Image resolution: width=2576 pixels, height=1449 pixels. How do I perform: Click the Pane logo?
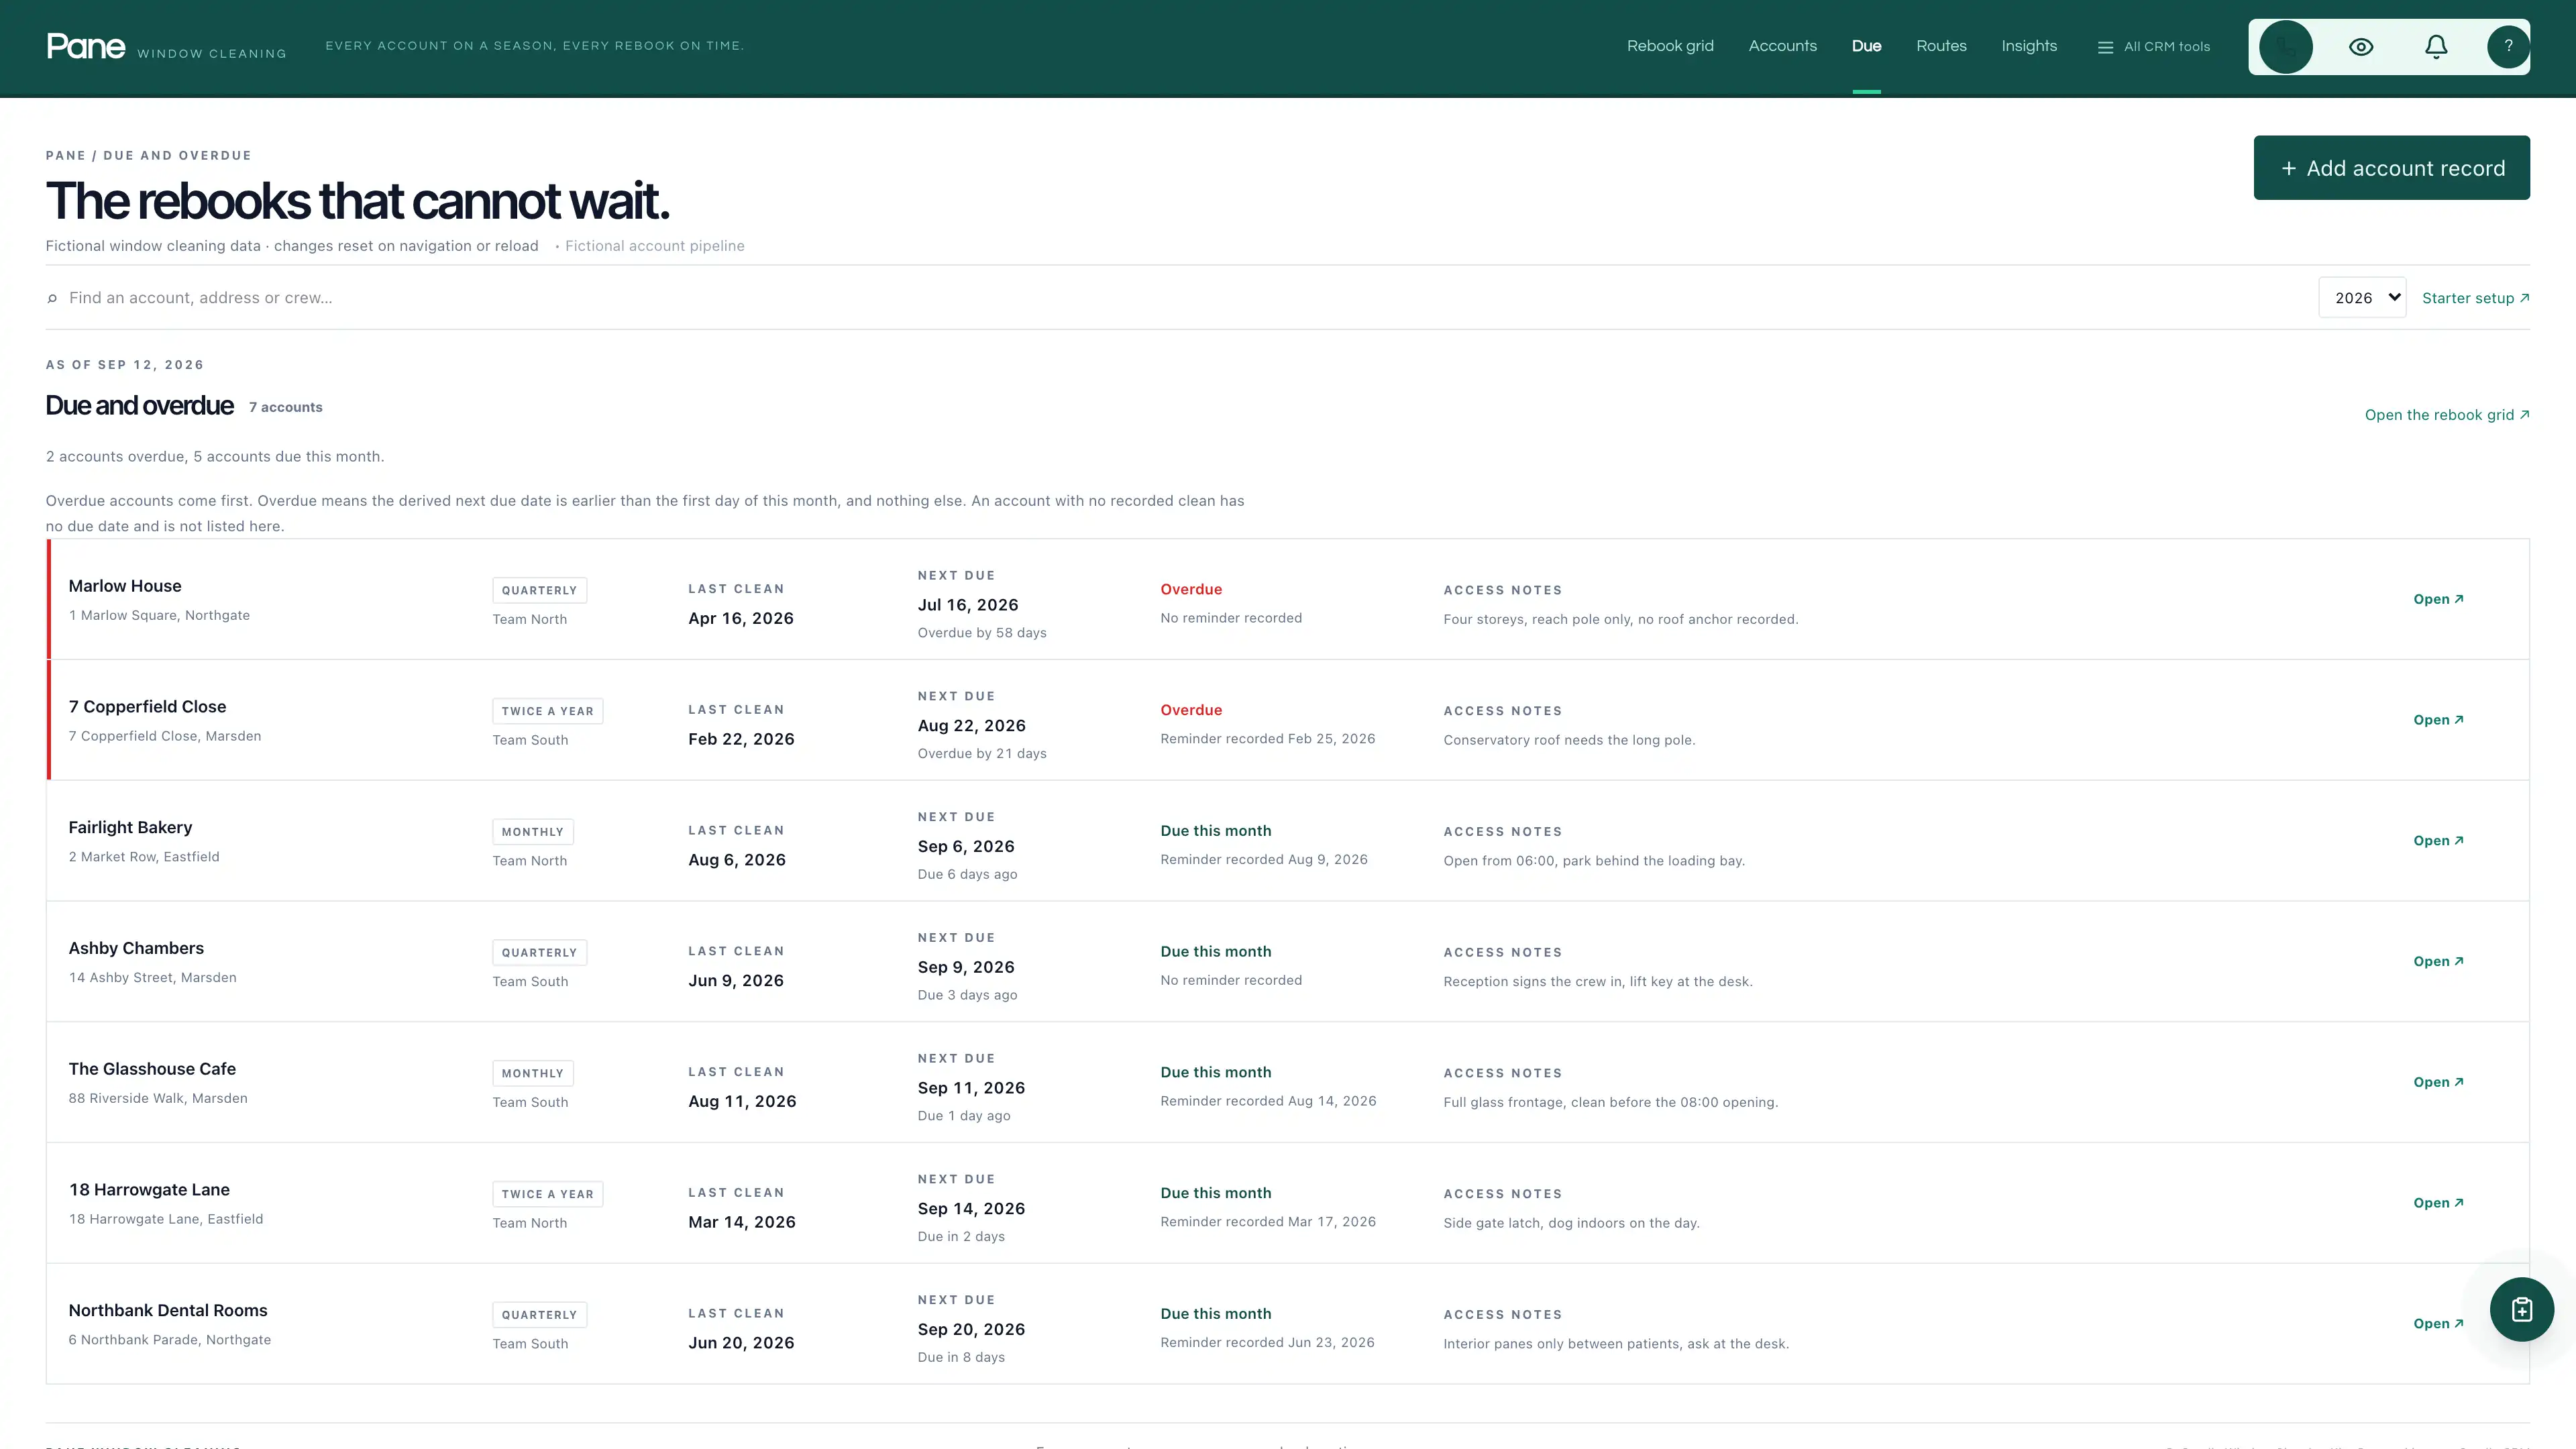click(86, 47)
